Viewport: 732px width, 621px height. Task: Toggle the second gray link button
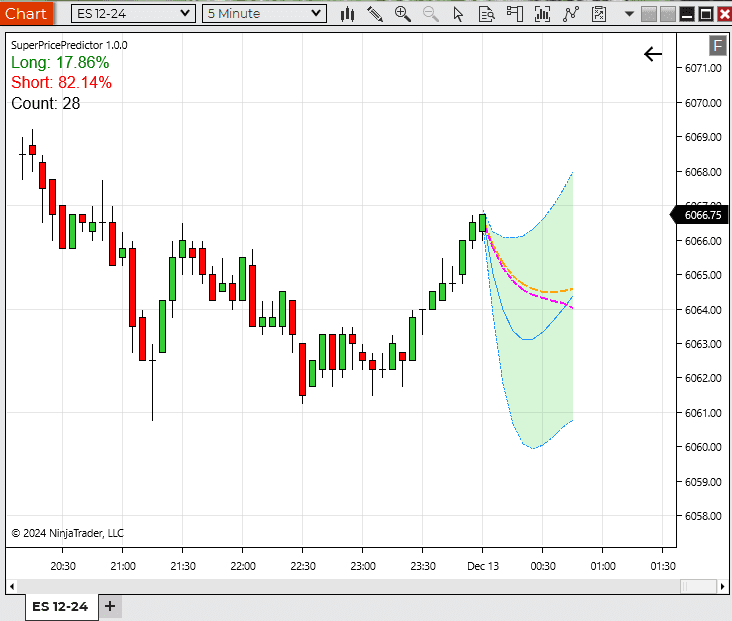(667, 14)
